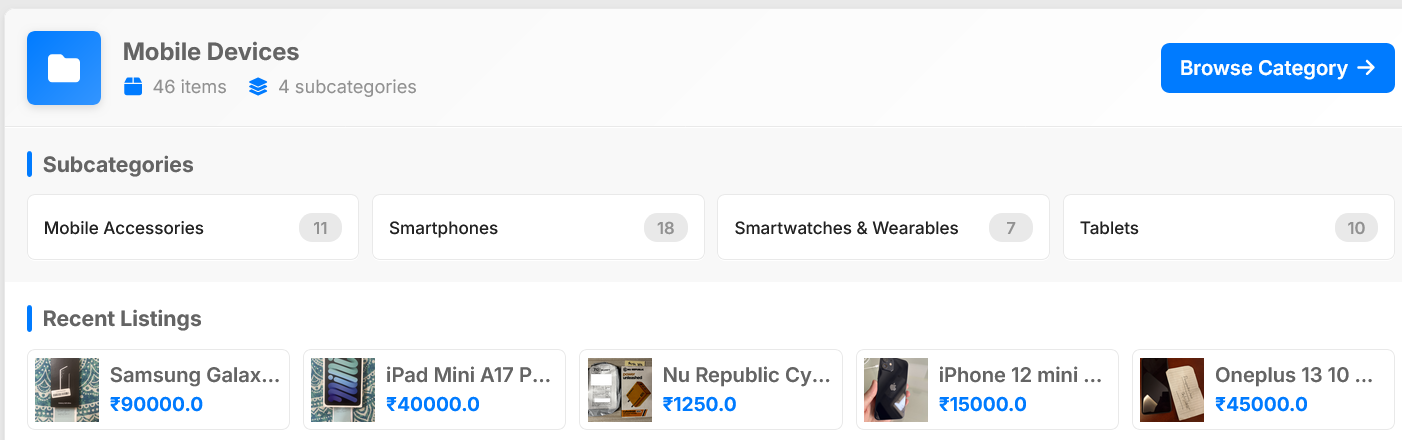The image size is (1402, 440).
Task: Click the Browse Category button
Action: pyautogui.click(x=1277, y=68)
